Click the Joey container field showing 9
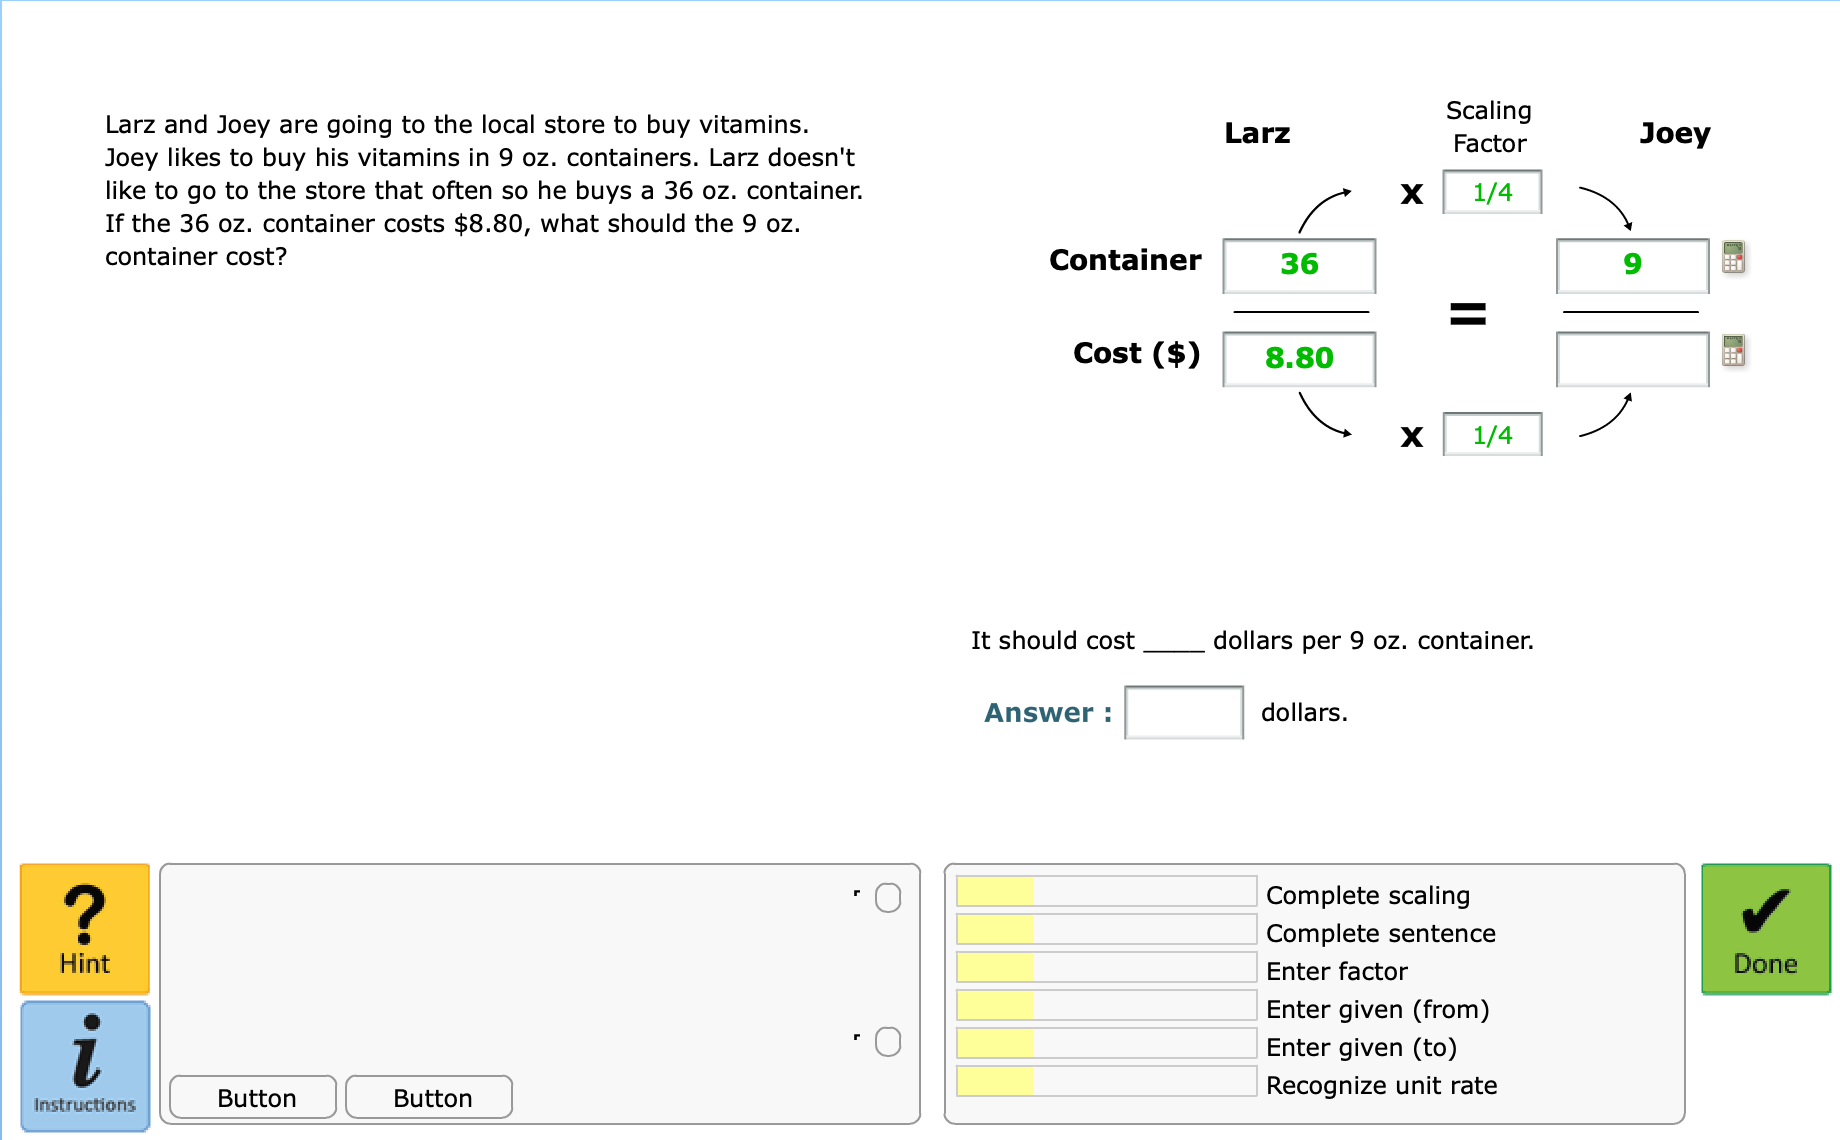The height and width of the screenshot is (1140, 1840). (1632, 265)
